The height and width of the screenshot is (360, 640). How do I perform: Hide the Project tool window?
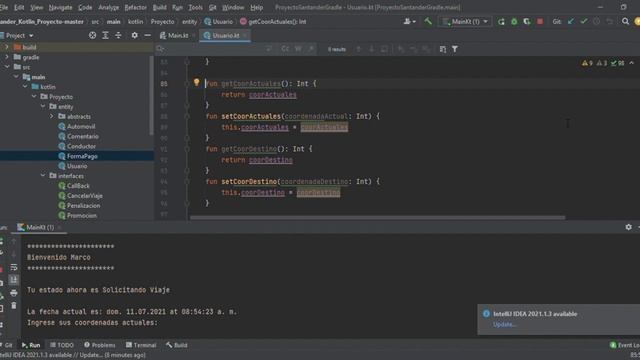point(147,36)
